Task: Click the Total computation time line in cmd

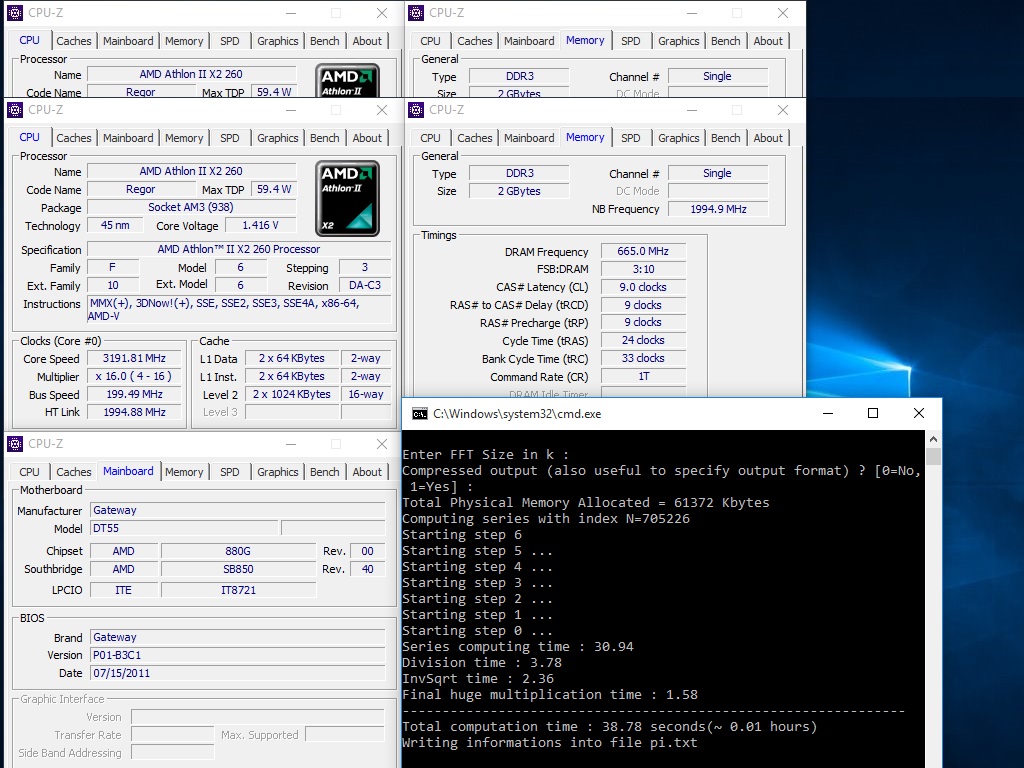Action: click(609, 727)
